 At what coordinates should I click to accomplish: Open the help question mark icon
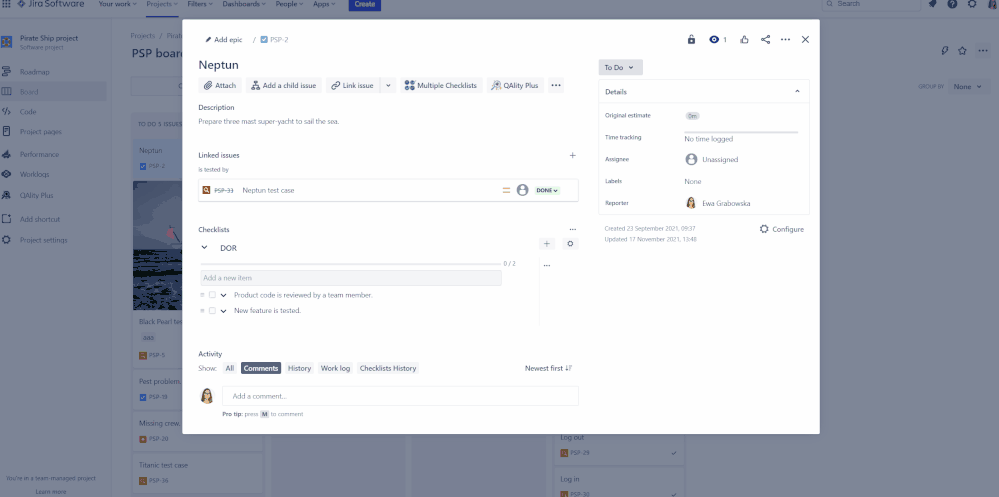952,4
